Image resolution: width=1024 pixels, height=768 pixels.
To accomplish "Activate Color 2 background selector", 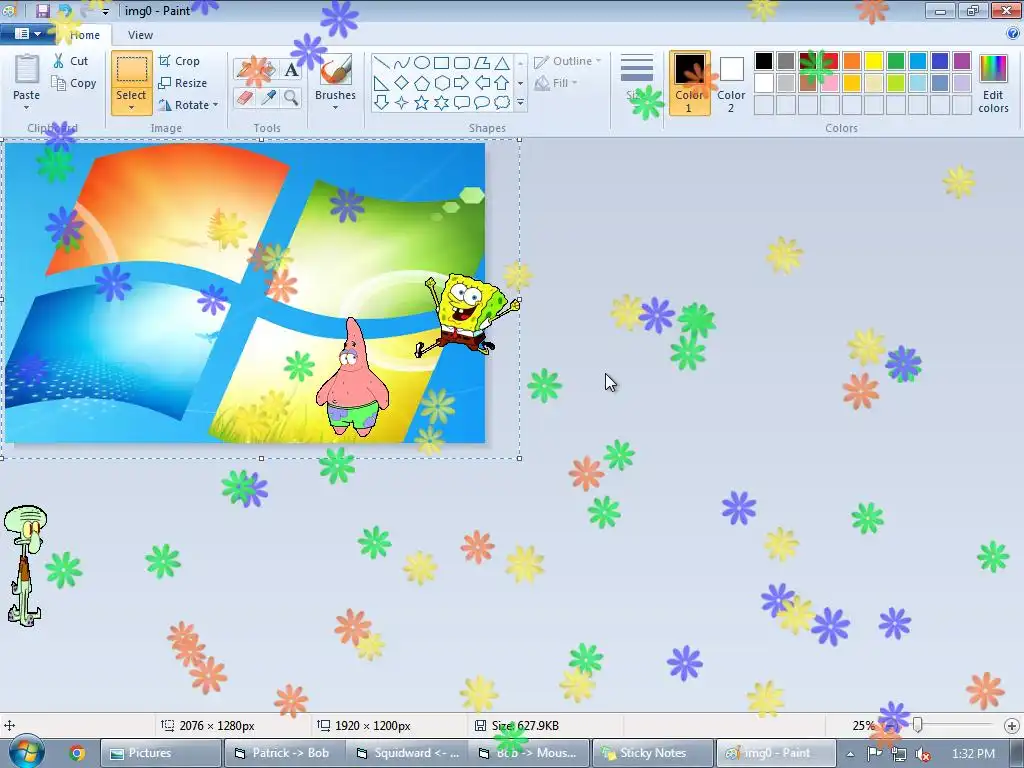I will pos(731,83).
